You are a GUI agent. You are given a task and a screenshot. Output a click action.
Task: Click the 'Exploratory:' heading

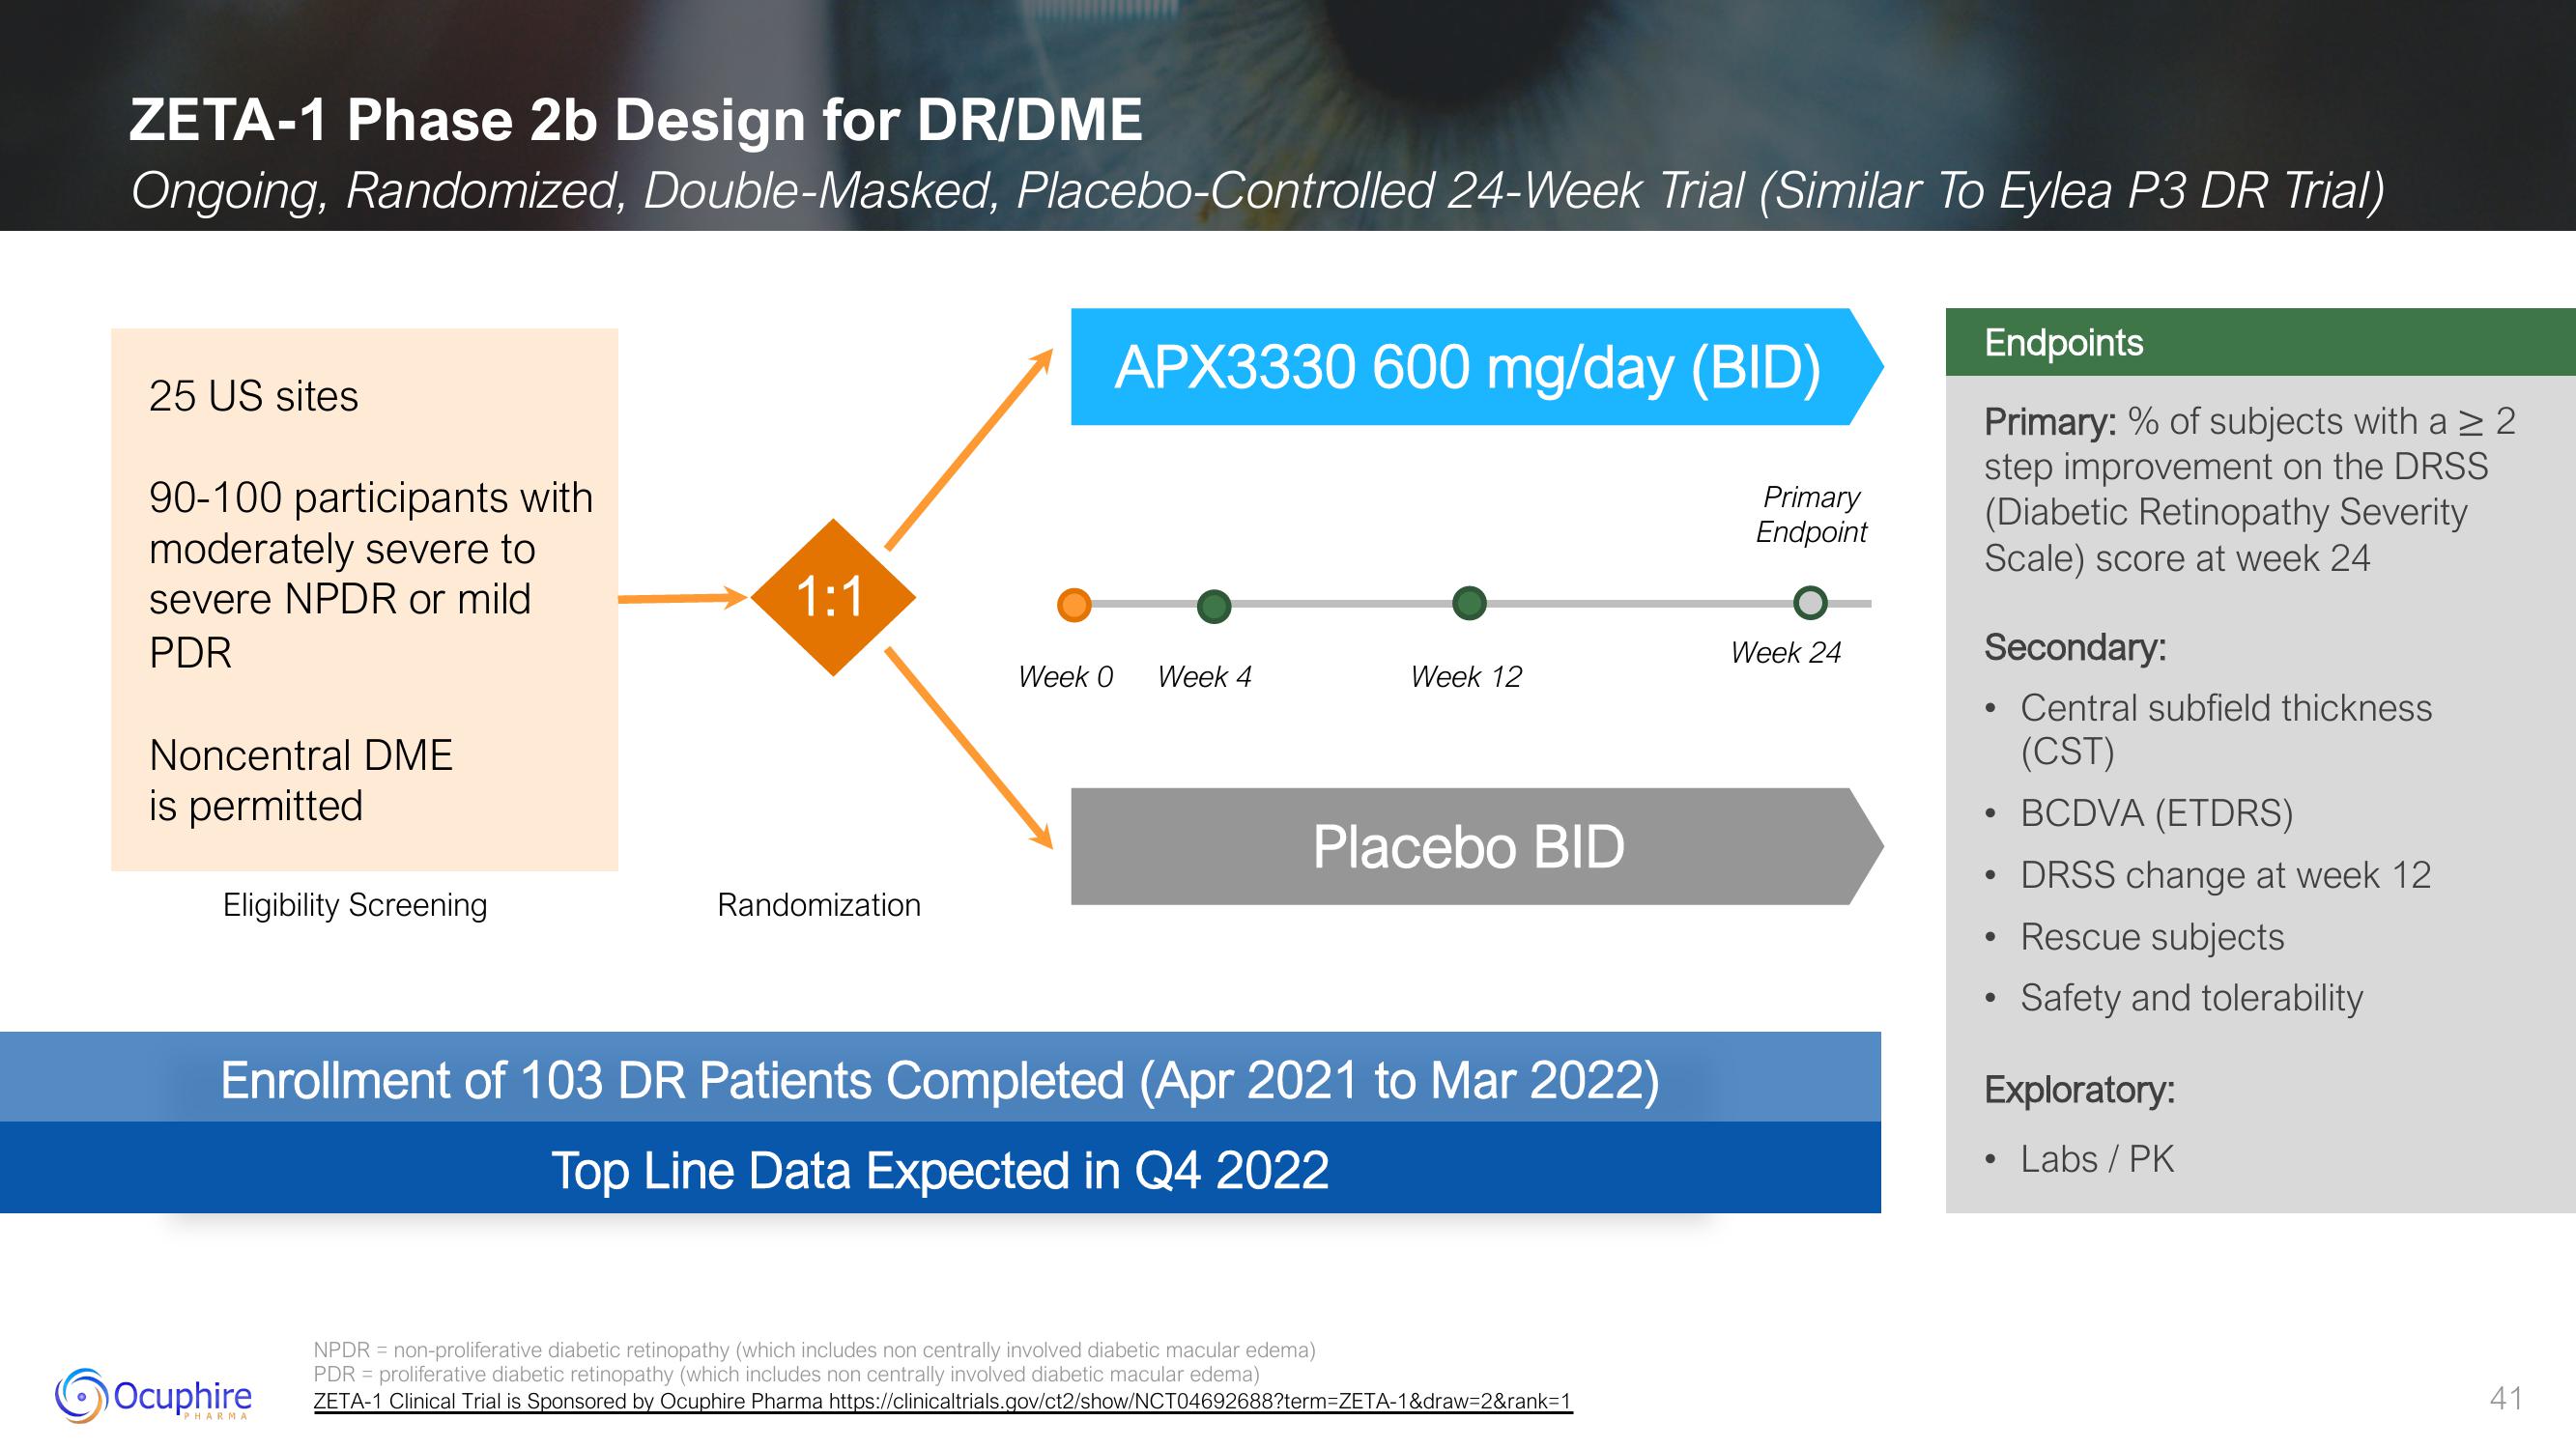click(2080, 1089)
